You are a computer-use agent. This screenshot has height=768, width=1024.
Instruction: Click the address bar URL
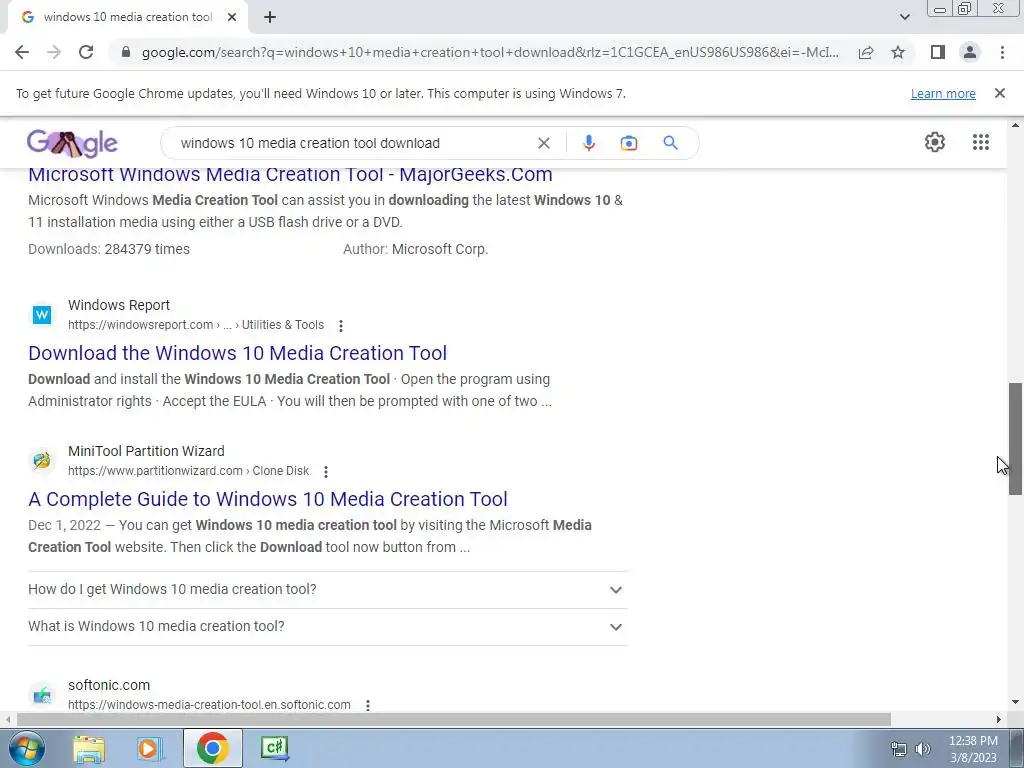pos(490,52)
